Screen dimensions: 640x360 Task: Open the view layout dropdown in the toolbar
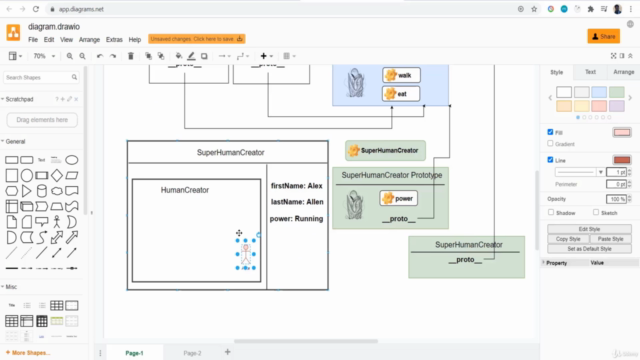coord(16,56)
